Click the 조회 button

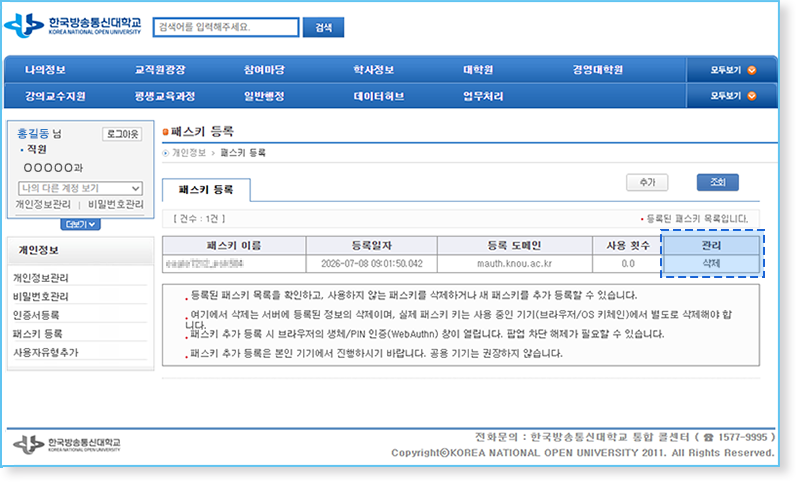point(717,182)
